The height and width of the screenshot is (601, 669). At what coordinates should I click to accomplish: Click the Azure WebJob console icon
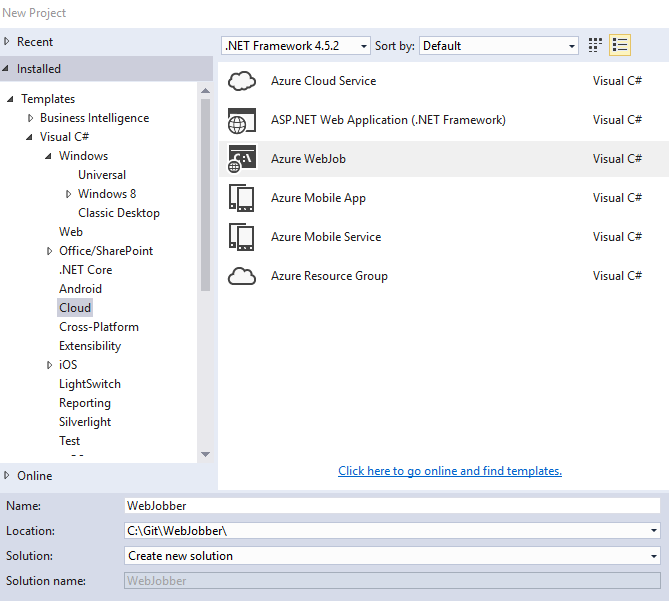click(242, 159)
